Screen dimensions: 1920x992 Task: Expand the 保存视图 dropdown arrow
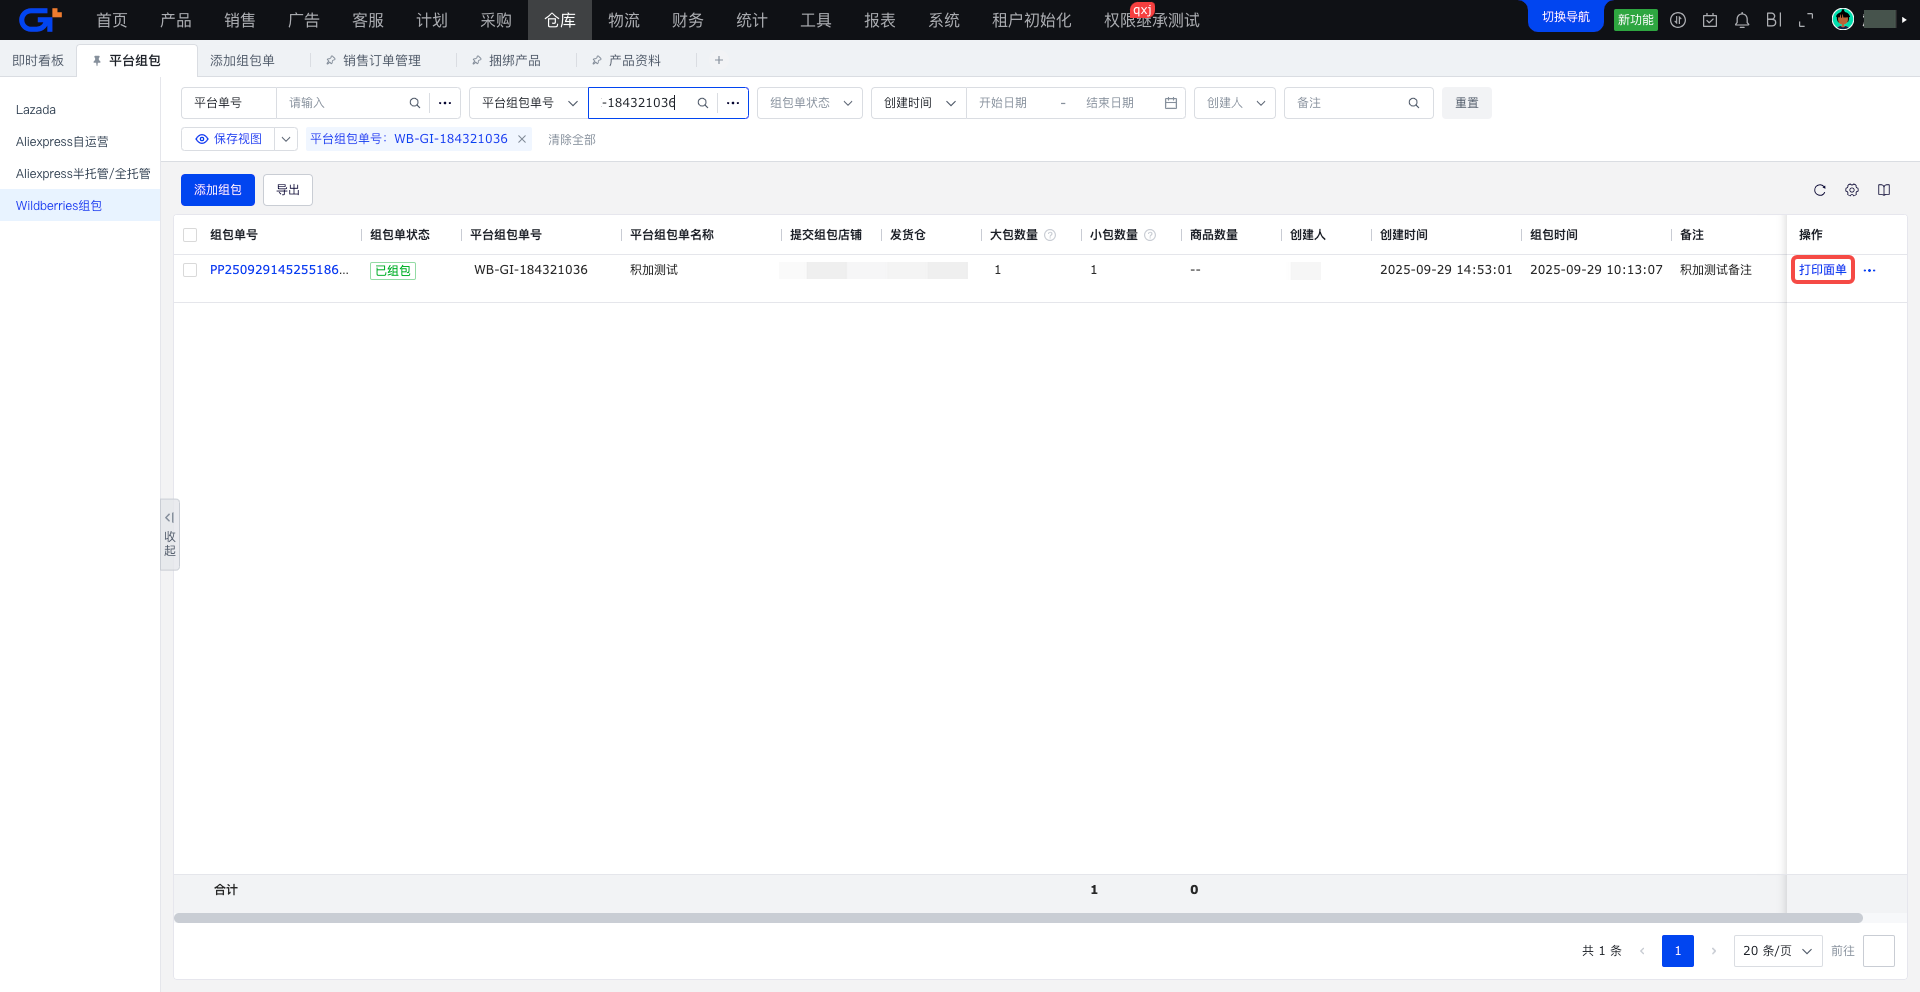pos(286,139)
